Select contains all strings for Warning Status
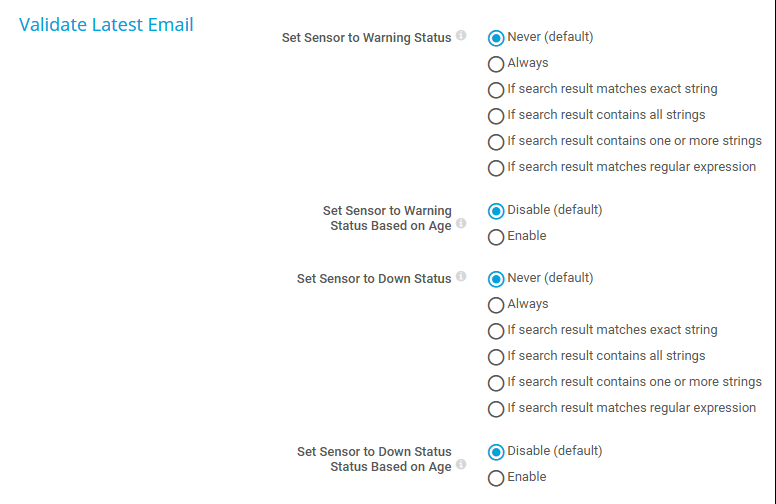 pos(495,116)
